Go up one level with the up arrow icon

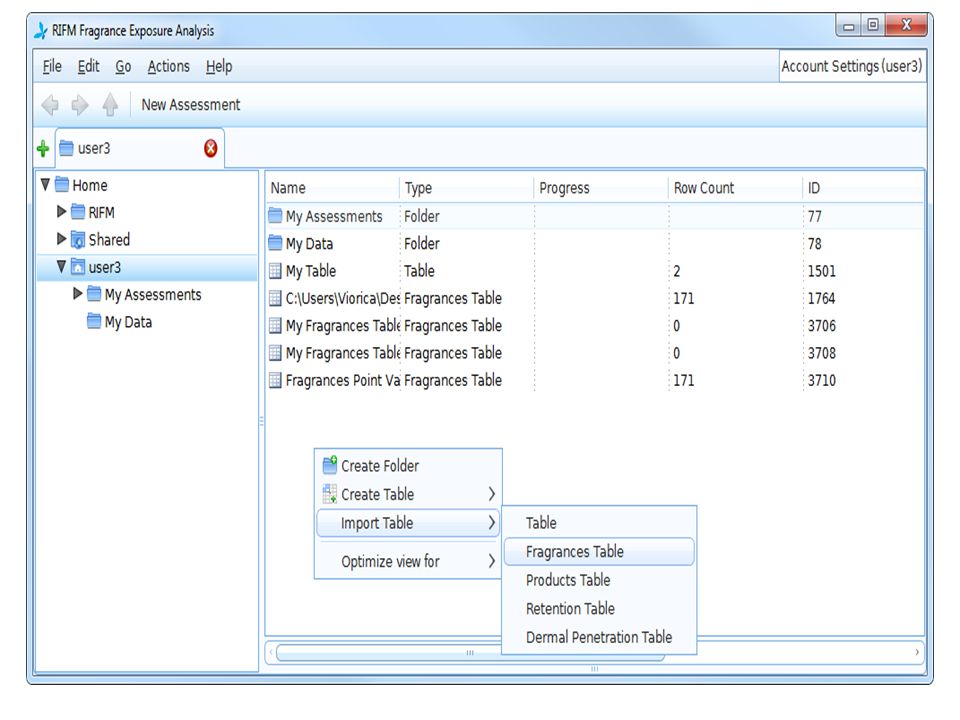pyautogui.click(x=110, y=105)
